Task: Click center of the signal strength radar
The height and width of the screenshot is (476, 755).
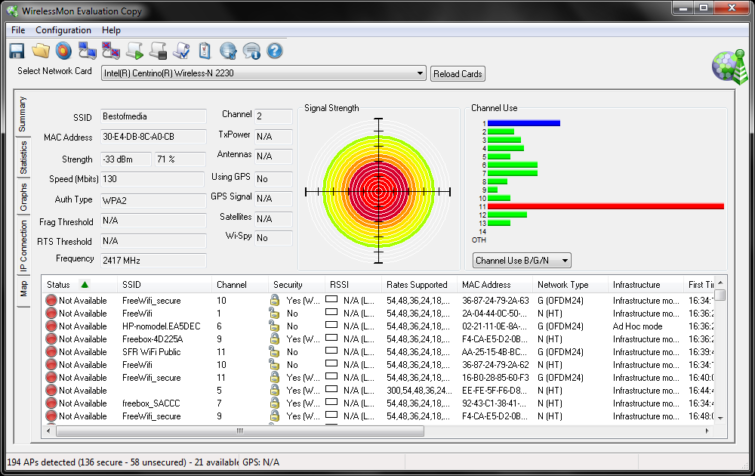Action: (x=378, y=192)
